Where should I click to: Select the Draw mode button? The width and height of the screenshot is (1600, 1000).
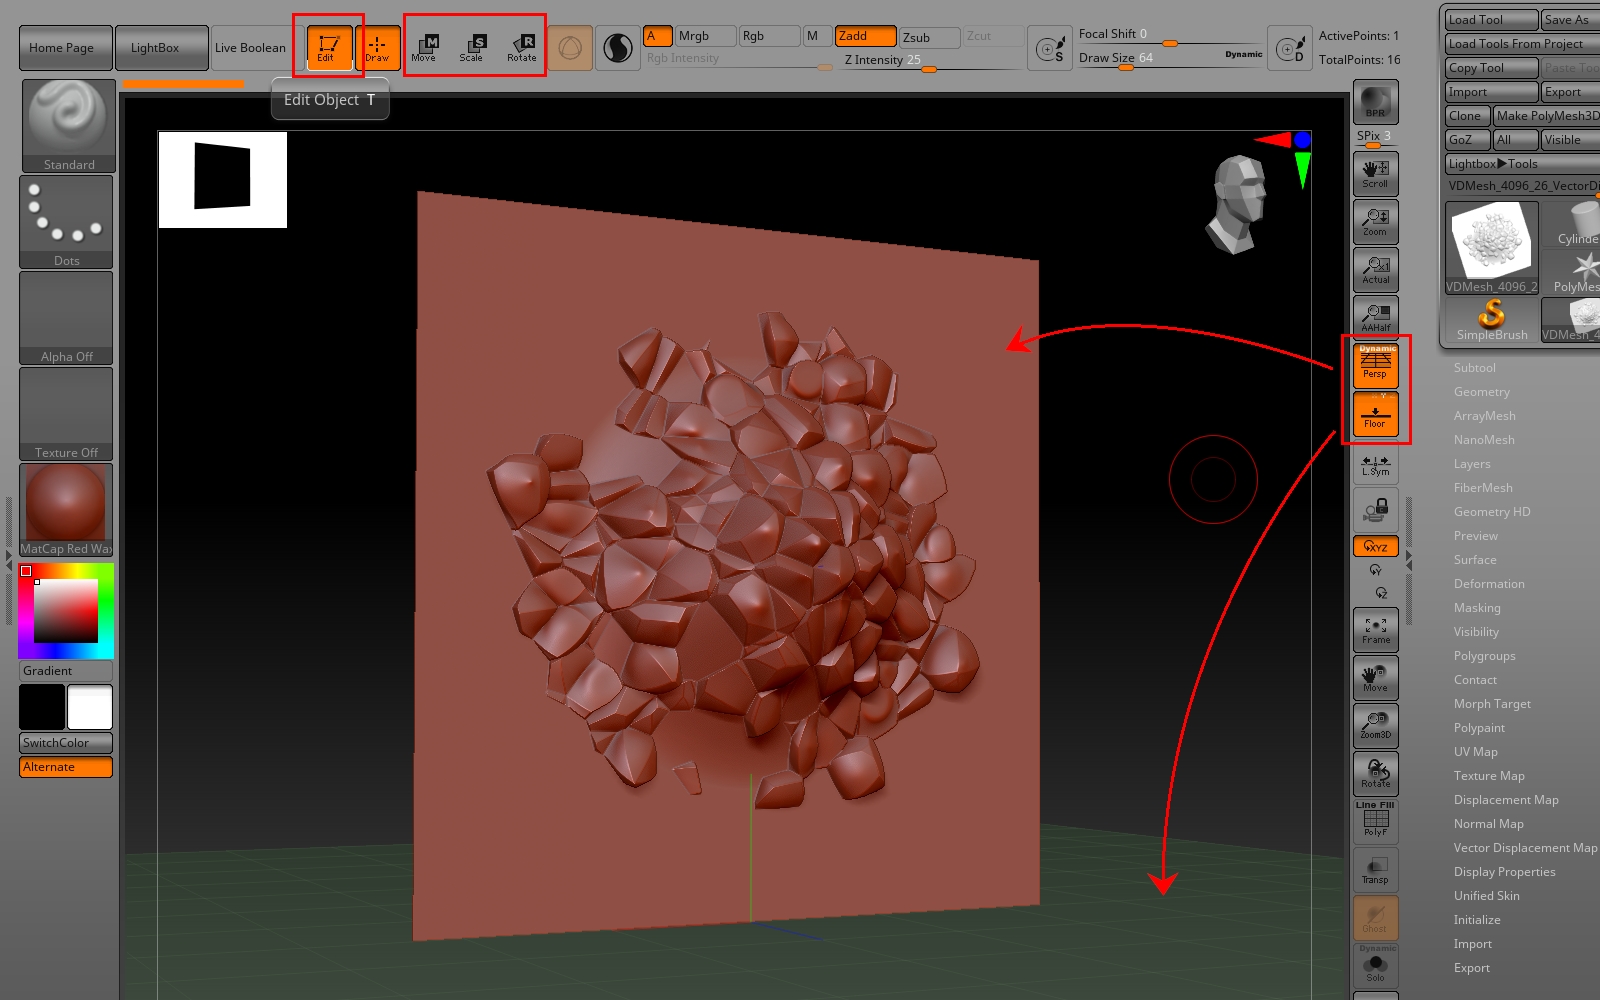[378, 47]
